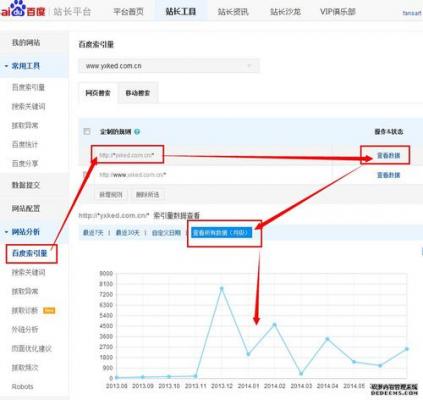The height and width of the screenshot is (400, 423).
Task: Click the 2013.11 chart data point
Action: point(195,376)
